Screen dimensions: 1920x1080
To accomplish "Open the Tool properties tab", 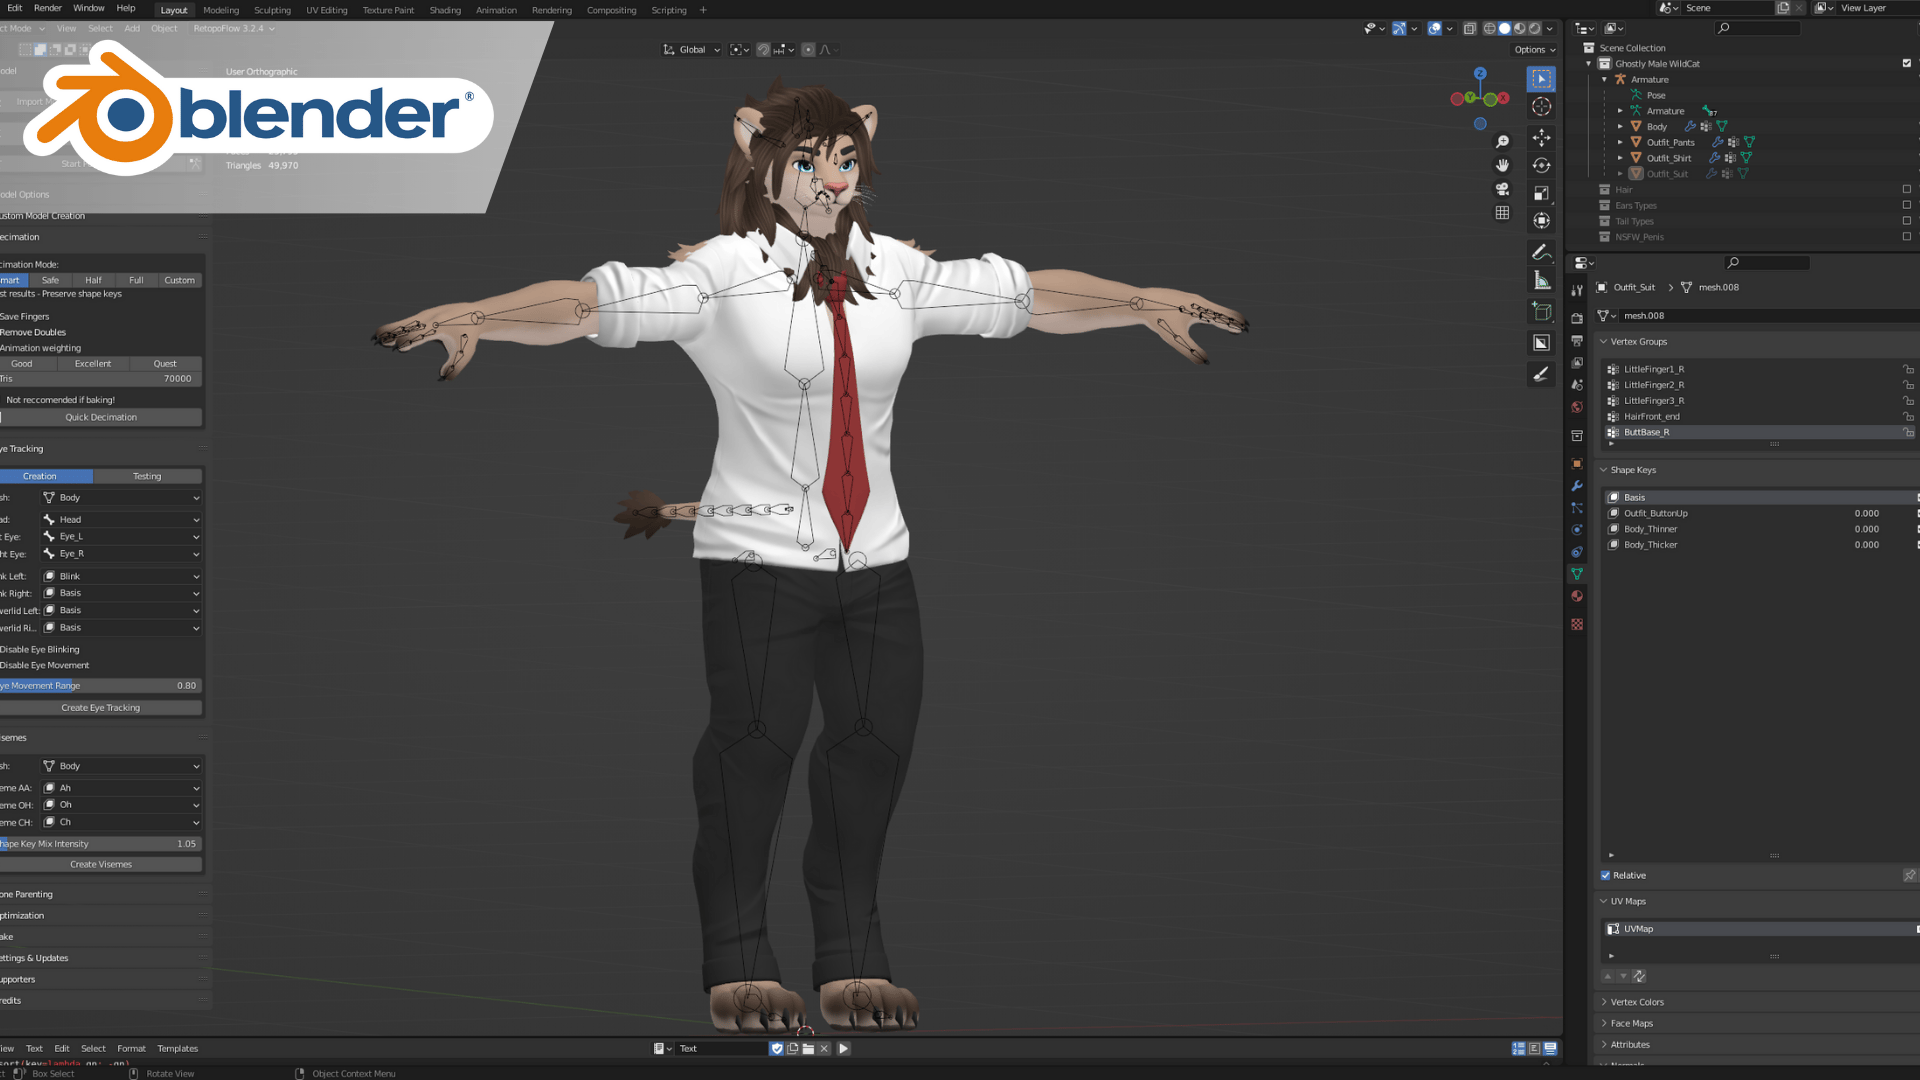I will point(1577,290).
